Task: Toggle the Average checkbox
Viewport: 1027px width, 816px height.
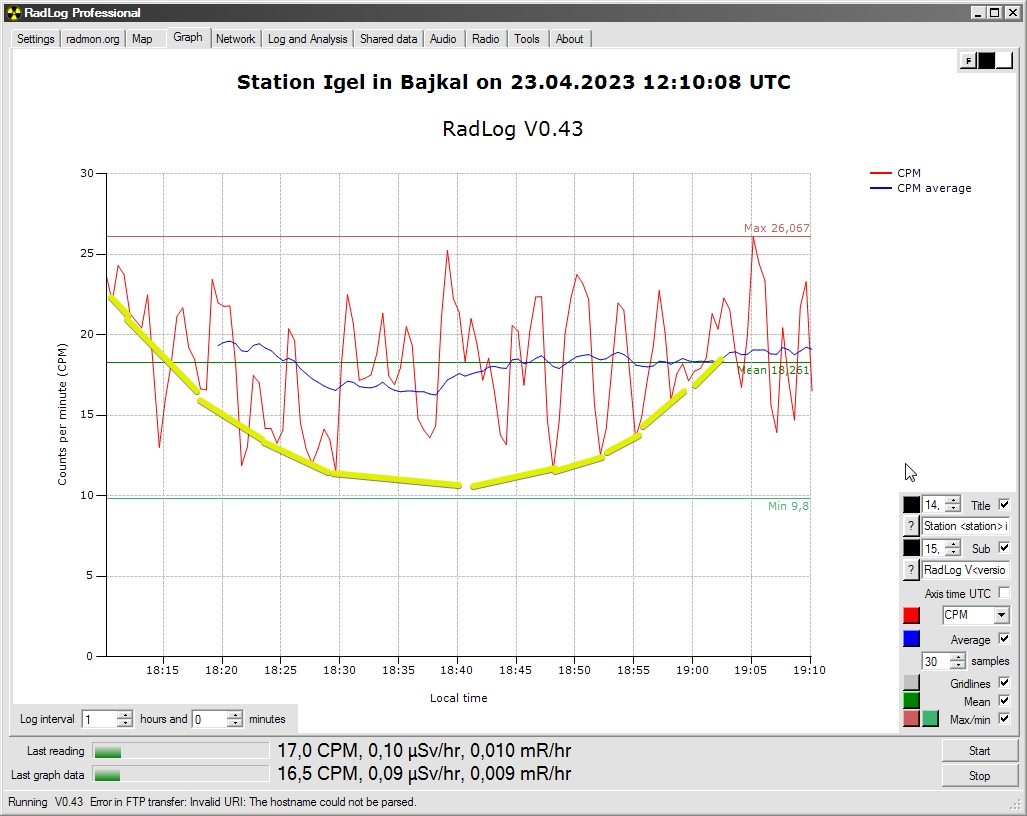Action: 1004,639
